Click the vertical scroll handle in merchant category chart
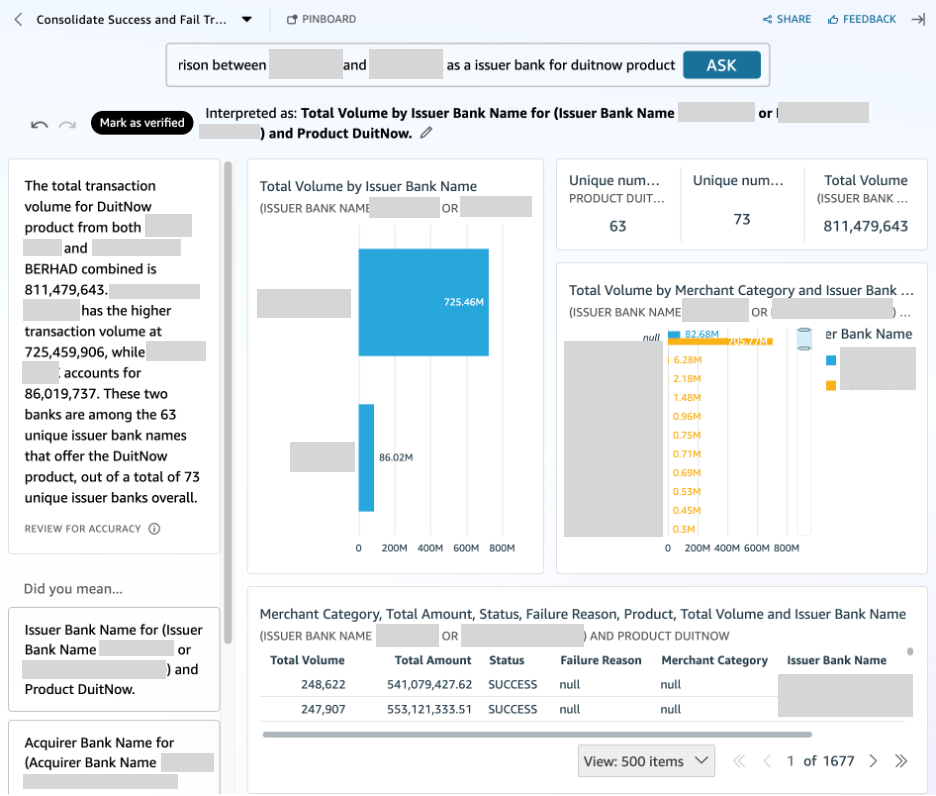The width and height of the screenshot is (936, 796). click(804, 340)
